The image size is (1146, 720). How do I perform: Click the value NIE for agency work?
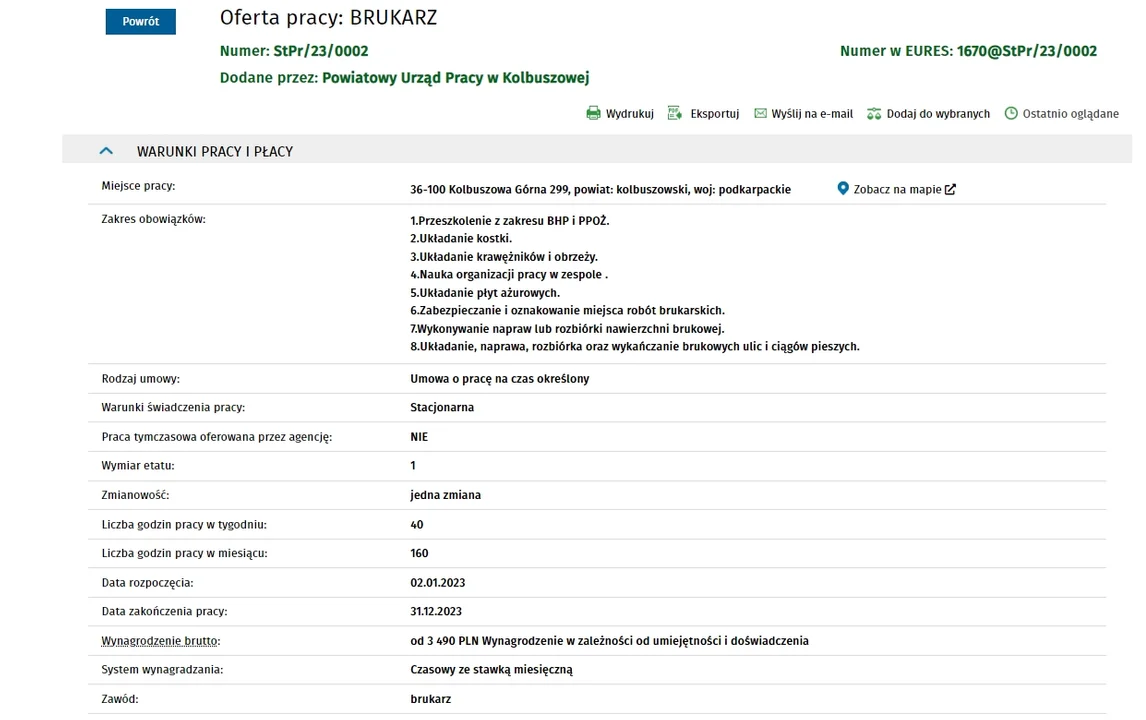pyautogui.click(x=419, y=436)
